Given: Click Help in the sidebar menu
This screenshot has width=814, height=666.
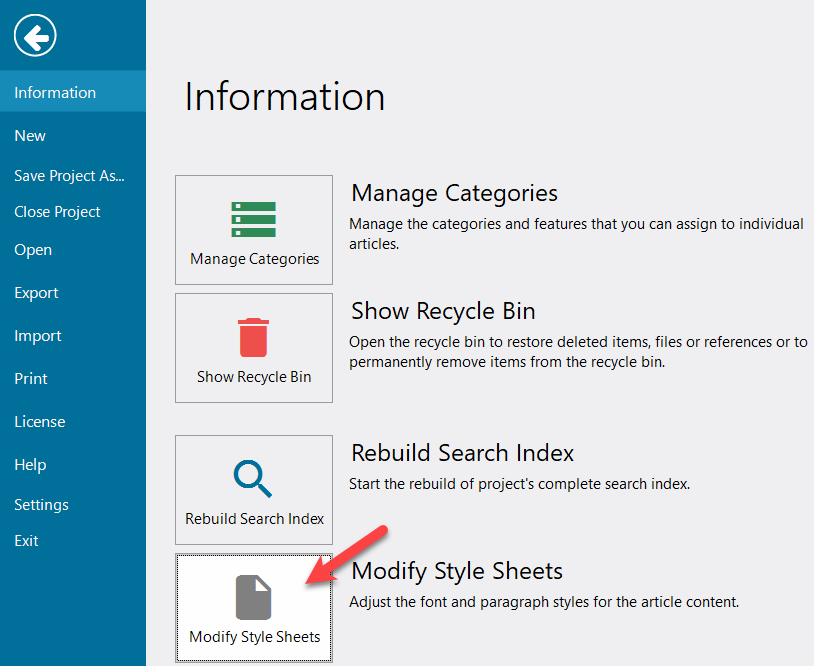Looking at the screenshot, I should [30, 464].
